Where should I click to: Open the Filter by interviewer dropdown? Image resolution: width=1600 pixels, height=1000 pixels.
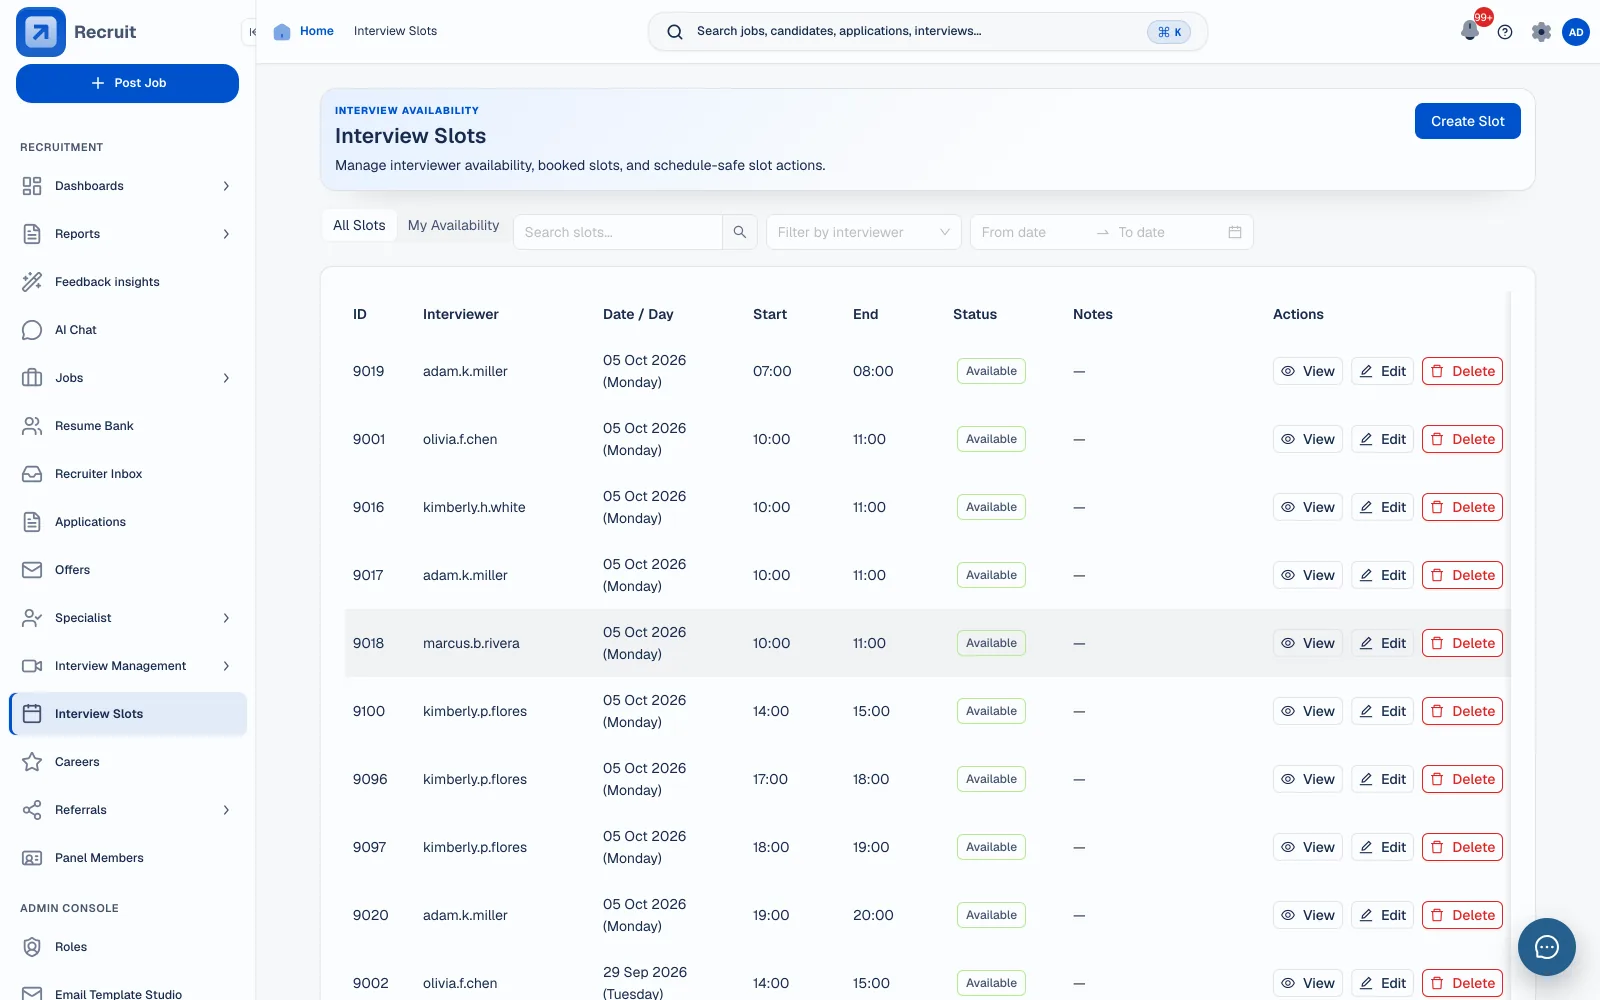[864, 232]
